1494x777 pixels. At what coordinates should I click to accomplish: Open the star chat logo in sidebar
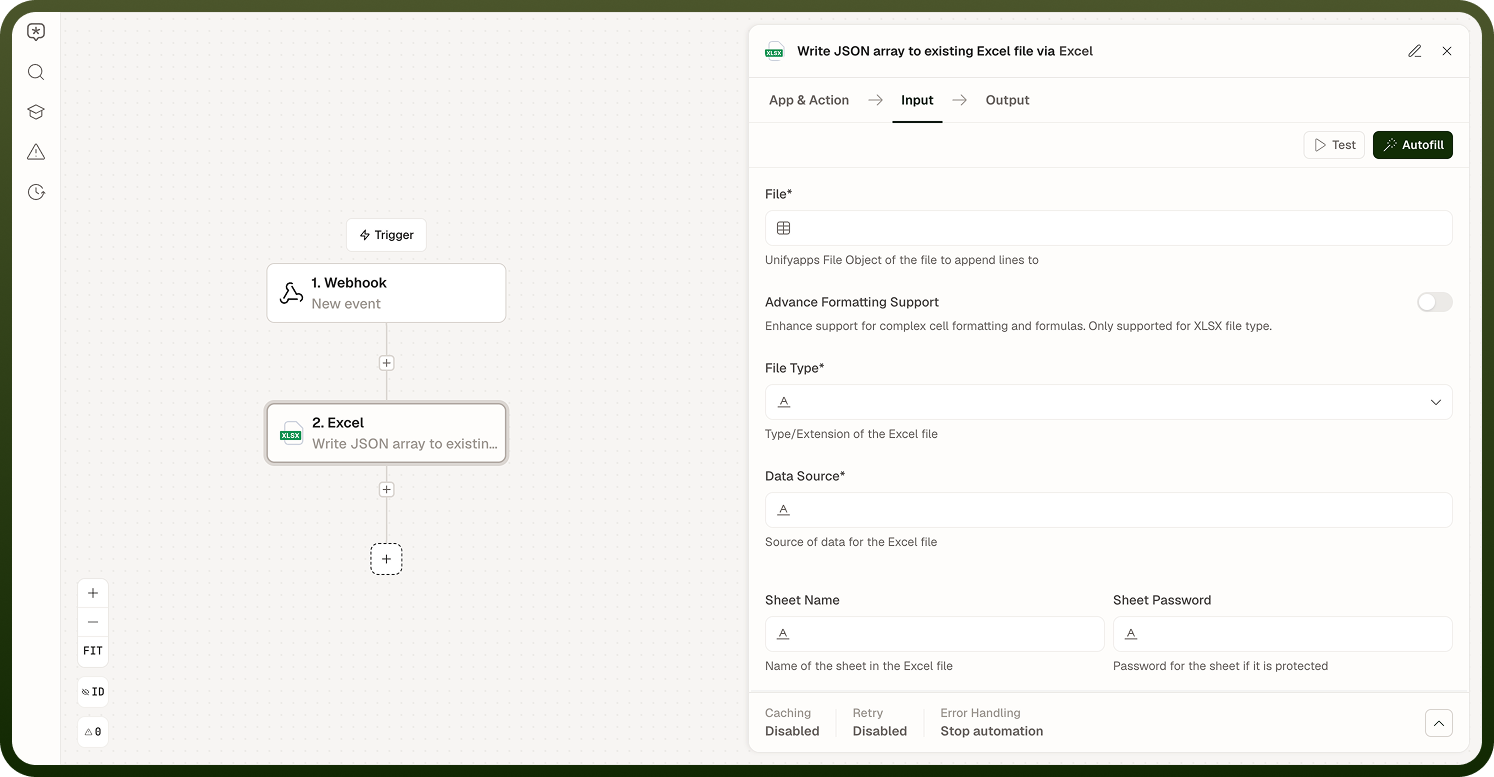[x=36, y=32]
